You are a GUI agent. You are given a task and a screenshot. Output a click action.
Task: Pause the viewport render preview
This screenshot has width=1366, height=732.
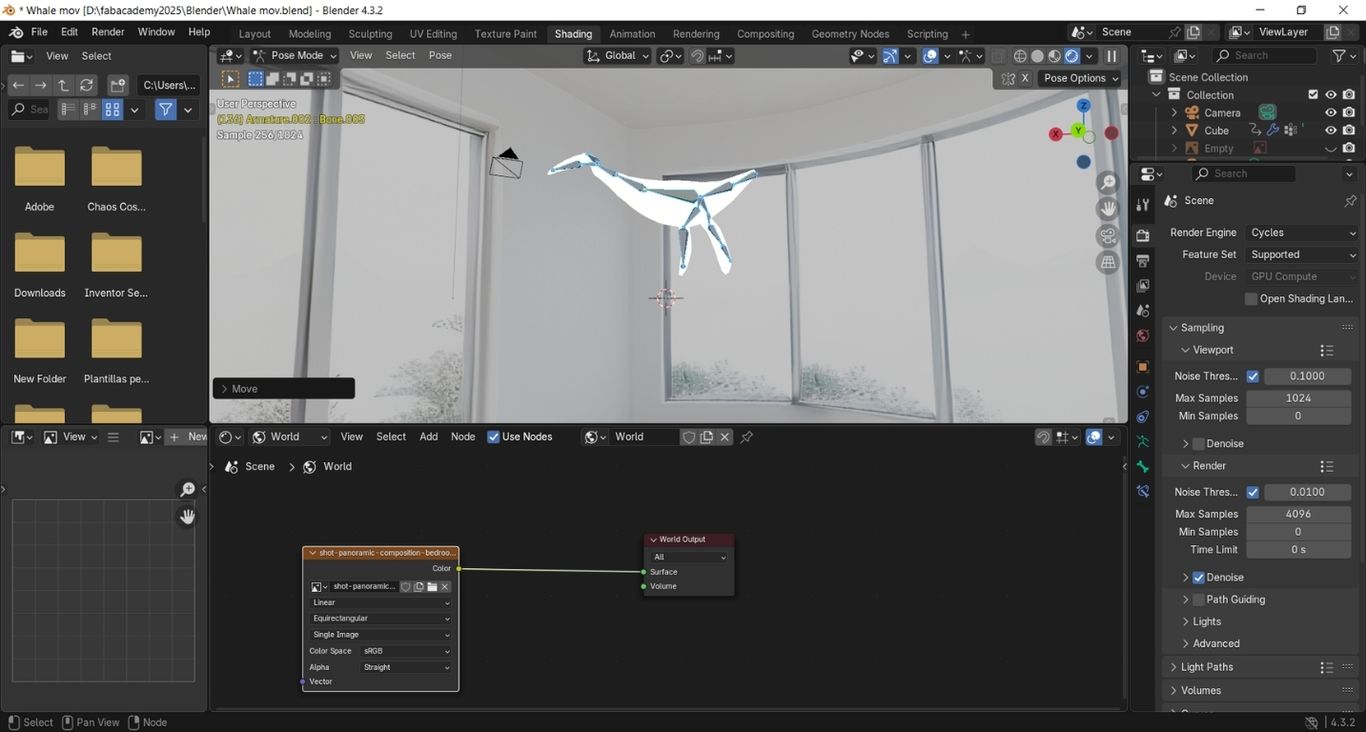[x=1111, y=56]
